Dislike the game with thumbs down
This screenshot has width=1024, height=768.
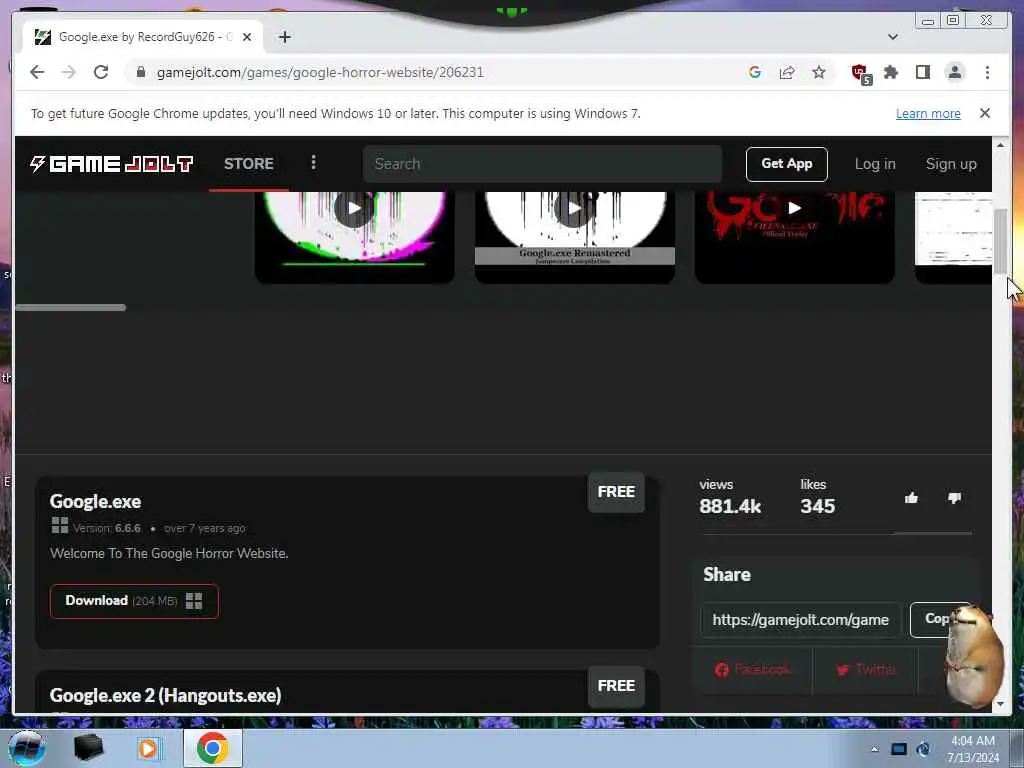pos(954,498)
